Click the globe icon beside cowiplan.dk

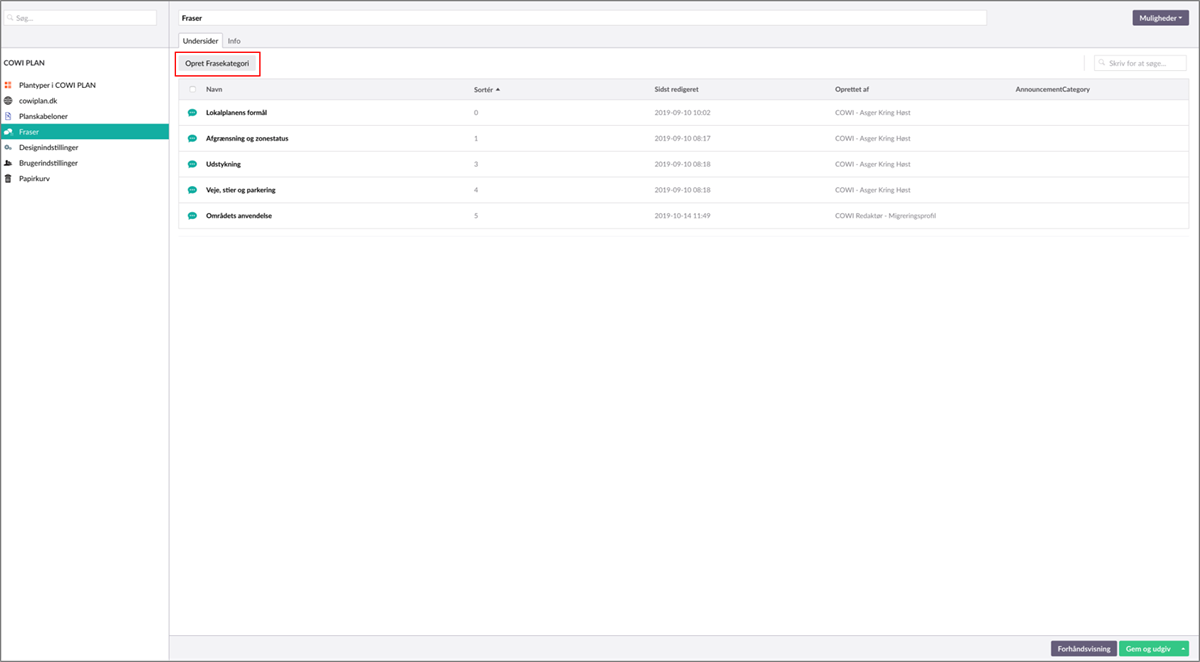pos(8,101)
